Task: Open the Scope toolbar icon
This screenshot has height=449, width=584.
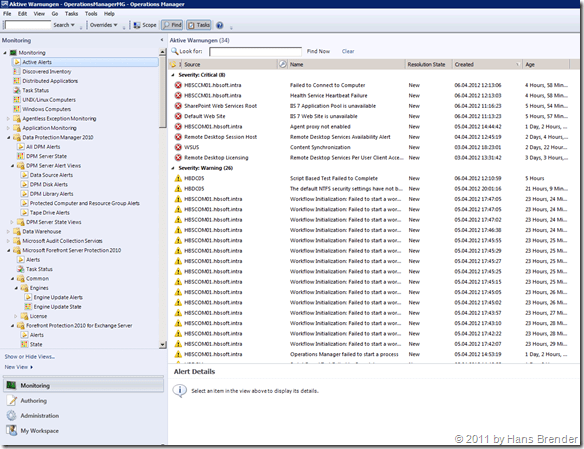Action: click(x=137, y=25)
